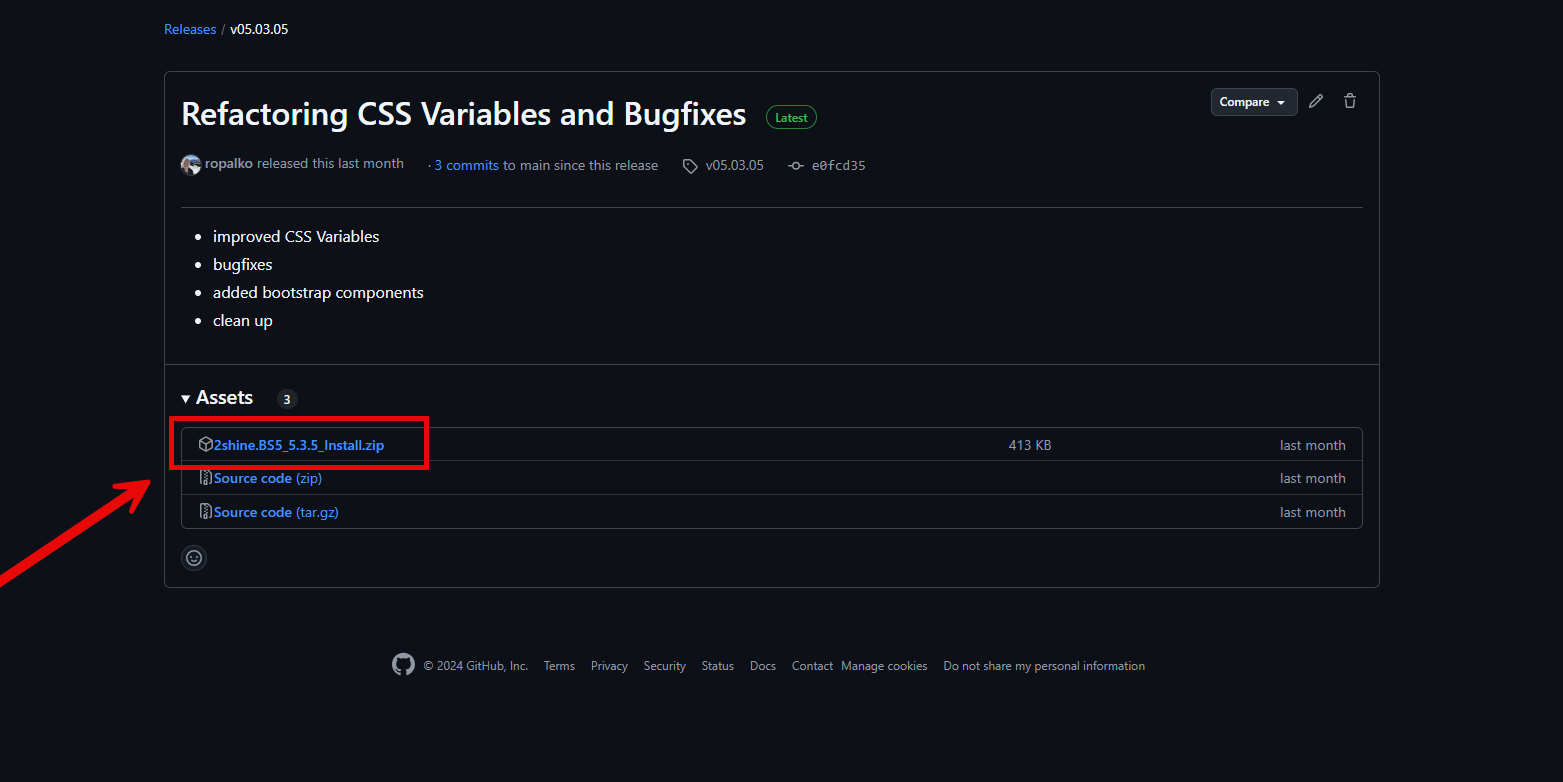Open the Compare dropdown
The image size is (1563, 782).
(1253, 102)
